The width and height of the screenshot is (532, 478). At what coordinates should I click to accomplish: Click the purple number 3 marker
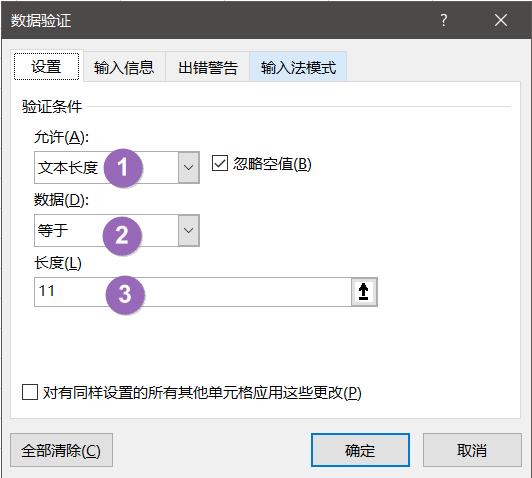125,294
